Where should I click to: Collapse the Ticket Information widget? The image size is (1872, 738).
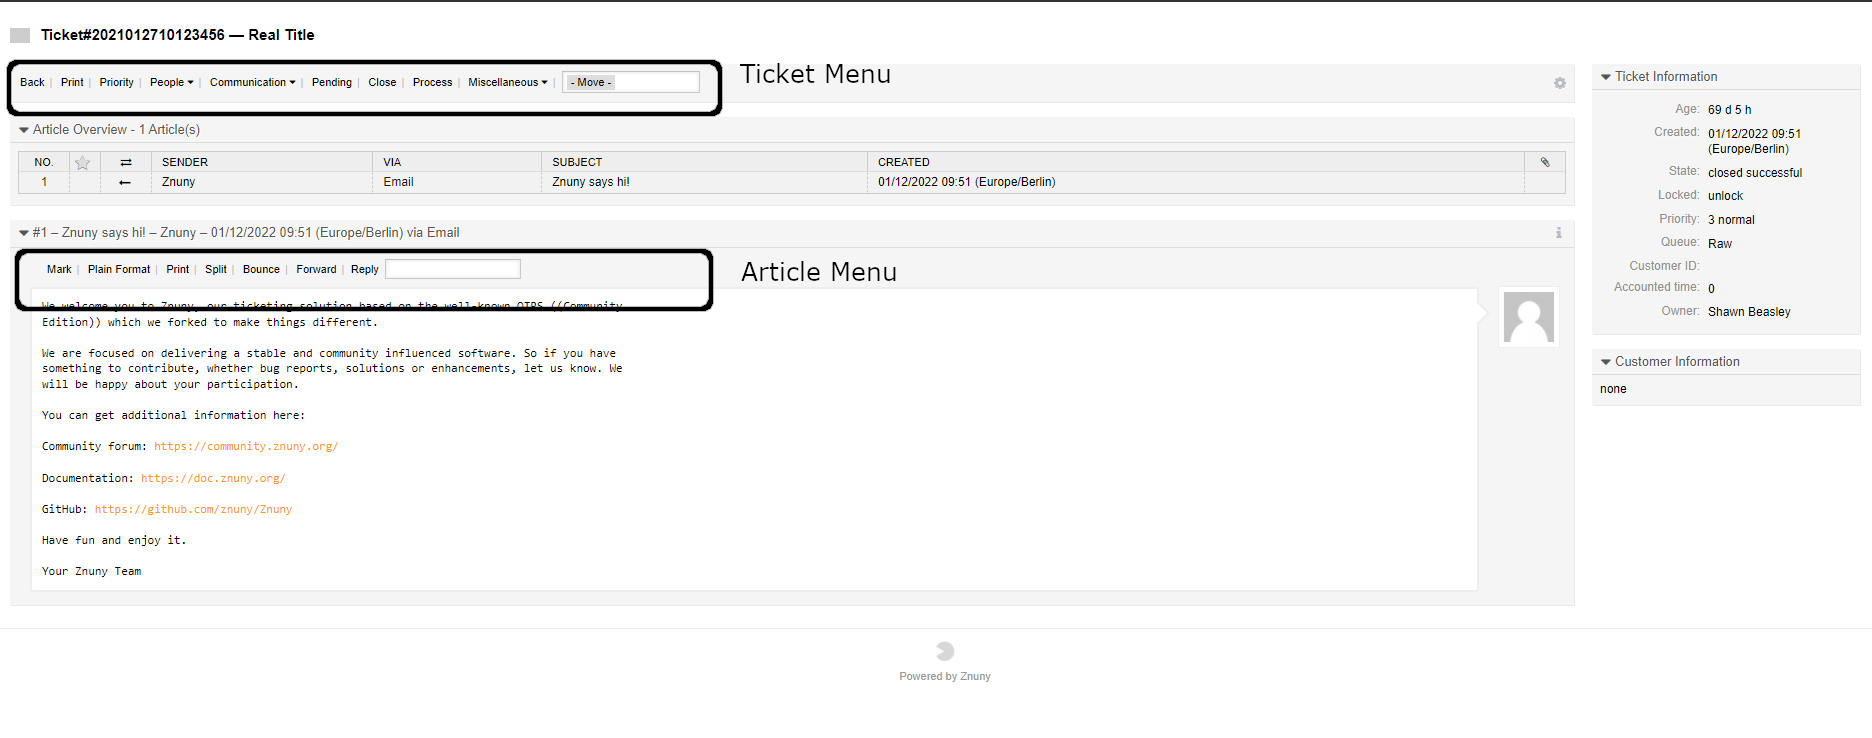click(x=1606, y=77)
